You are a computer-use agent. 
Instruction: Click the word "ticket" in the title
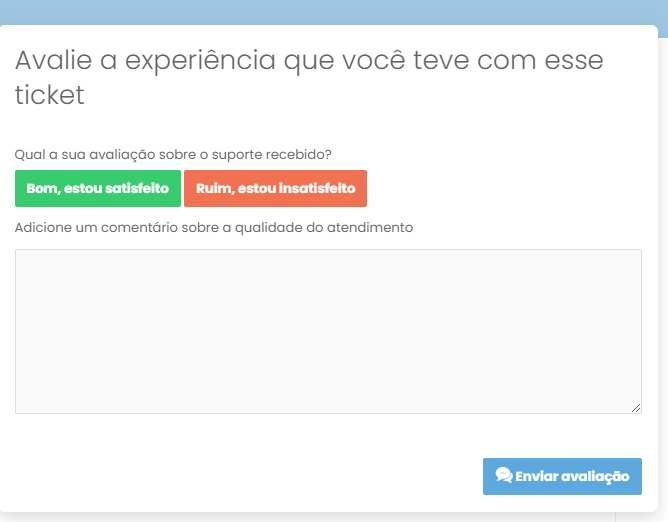coord(50,95)
